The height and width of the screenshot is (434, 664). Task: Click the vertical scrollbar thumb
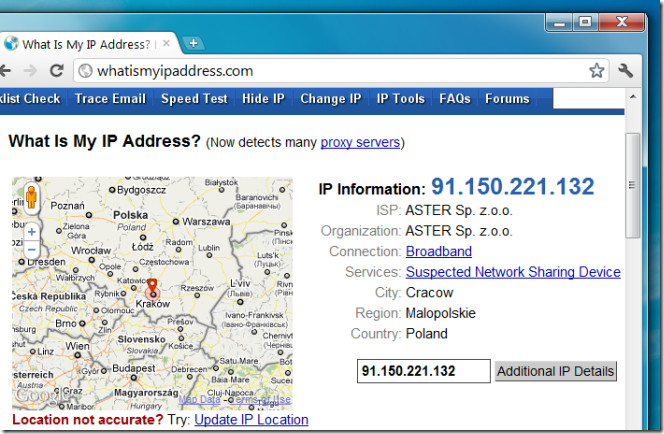(633, 185)
